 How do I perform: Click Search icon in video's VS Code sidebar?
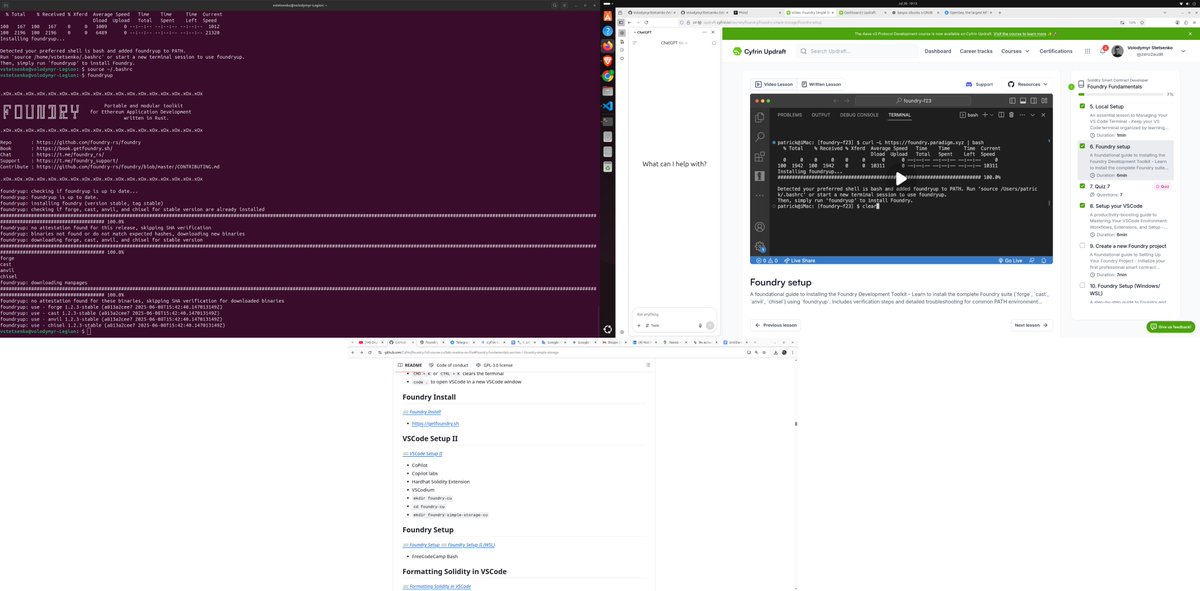[x=760, y=136]
